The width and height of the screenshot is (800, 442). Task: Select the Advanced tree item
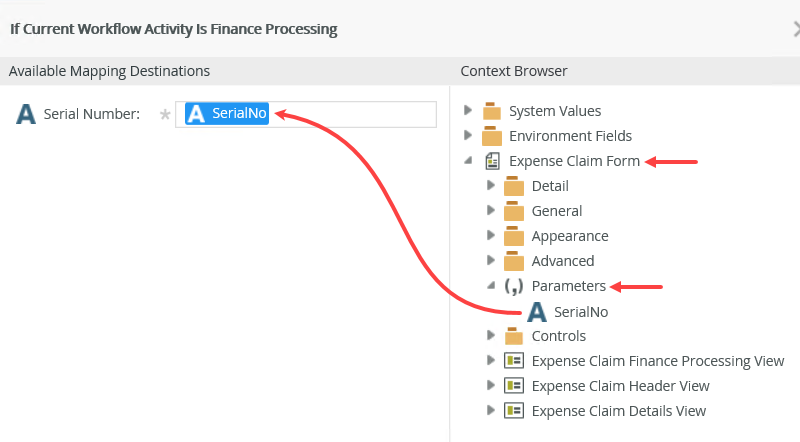(563, 261)
